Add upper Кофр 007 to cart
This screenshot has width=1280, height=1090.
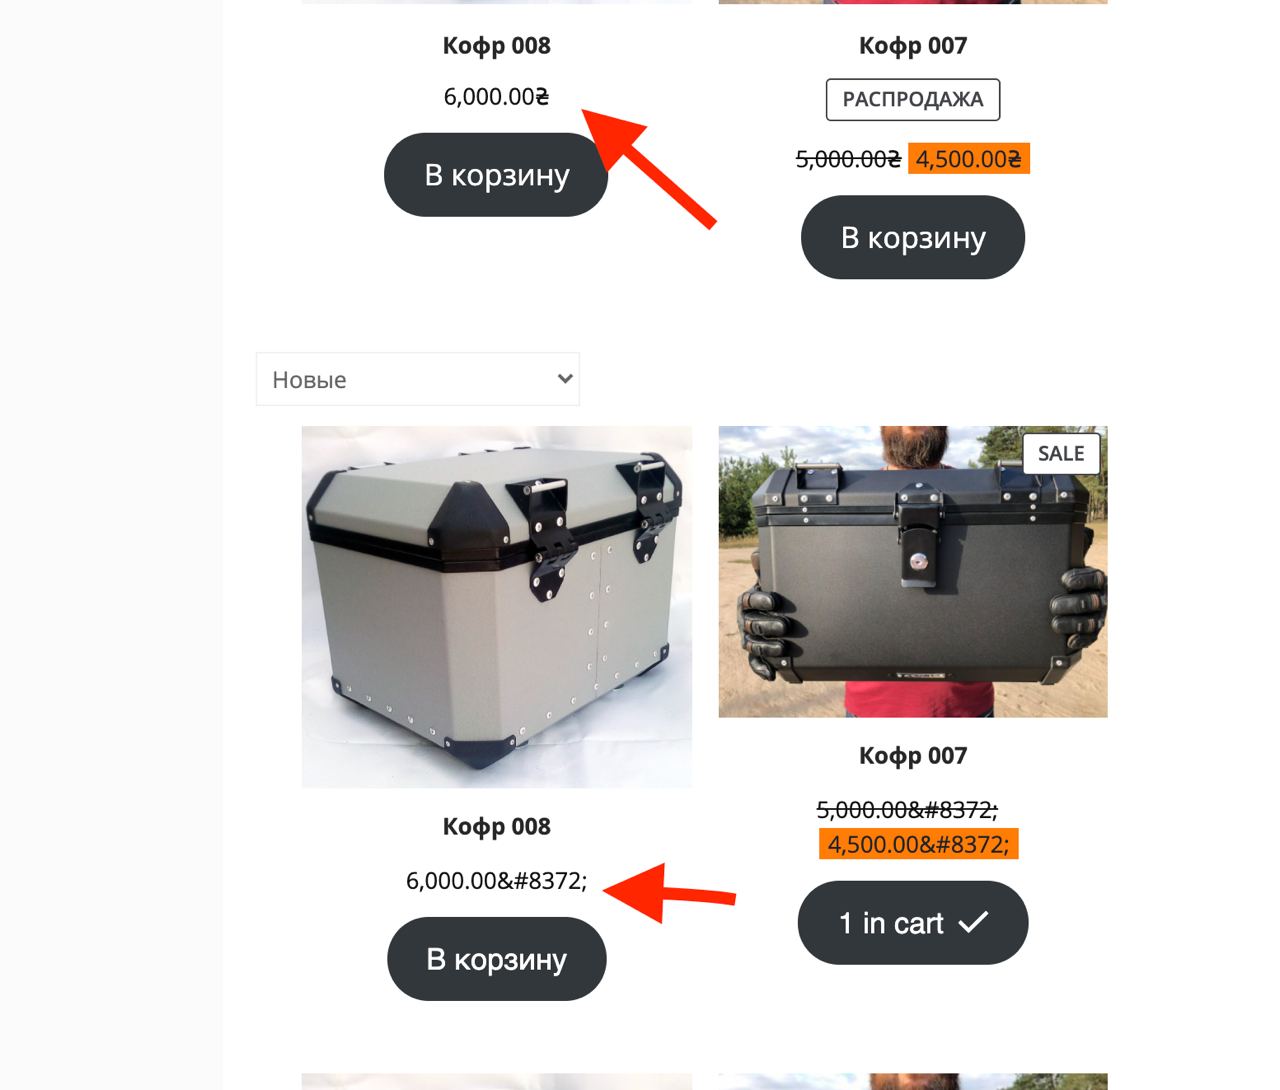pos(913,237)
